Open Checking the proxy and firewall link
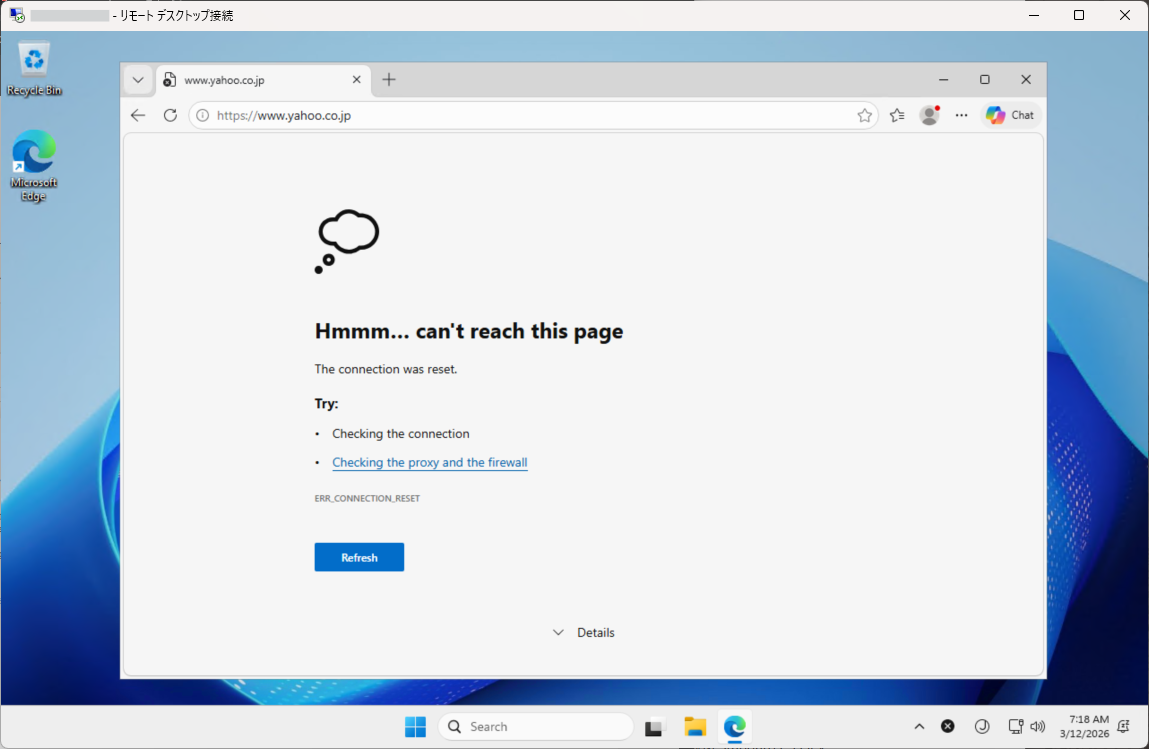The height and width of the screenshot is (749, 1149). click(x=429, y=462)
